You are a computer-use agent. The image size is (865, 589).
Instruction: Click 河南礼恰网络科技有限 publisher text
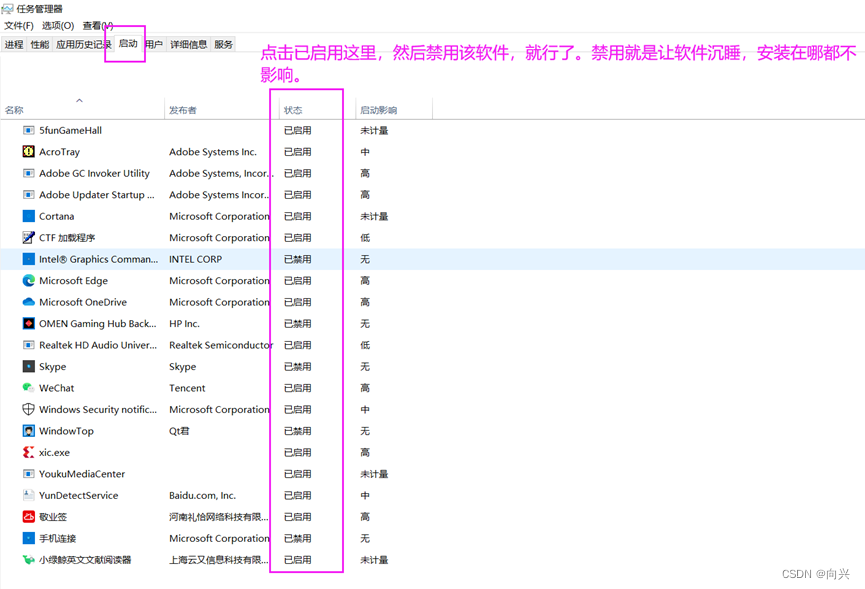(218, 517)
